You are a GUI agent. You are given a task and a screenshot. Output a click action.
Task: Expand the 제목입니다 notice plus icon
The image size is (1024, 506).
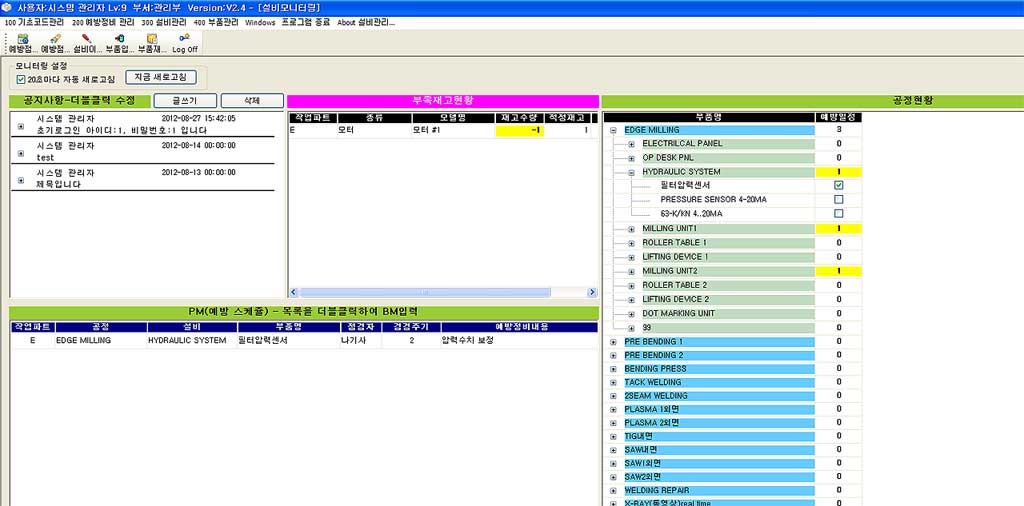click(21, 179)
